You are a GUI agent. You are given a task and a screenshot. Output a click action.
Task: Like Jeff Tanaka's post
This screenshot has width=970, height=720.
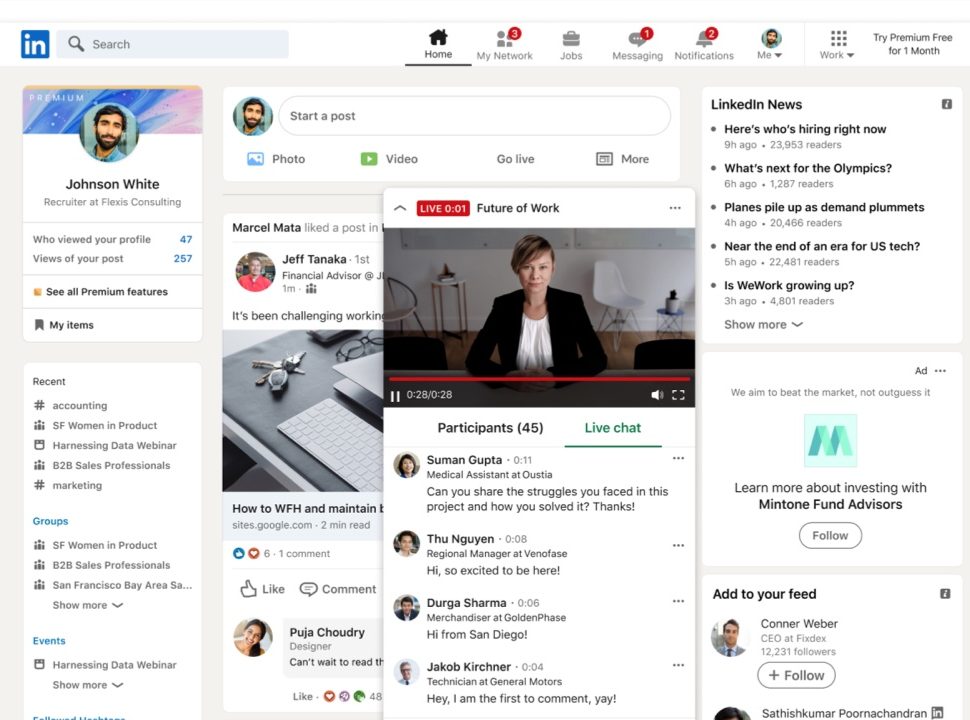[x=262, y=589]
